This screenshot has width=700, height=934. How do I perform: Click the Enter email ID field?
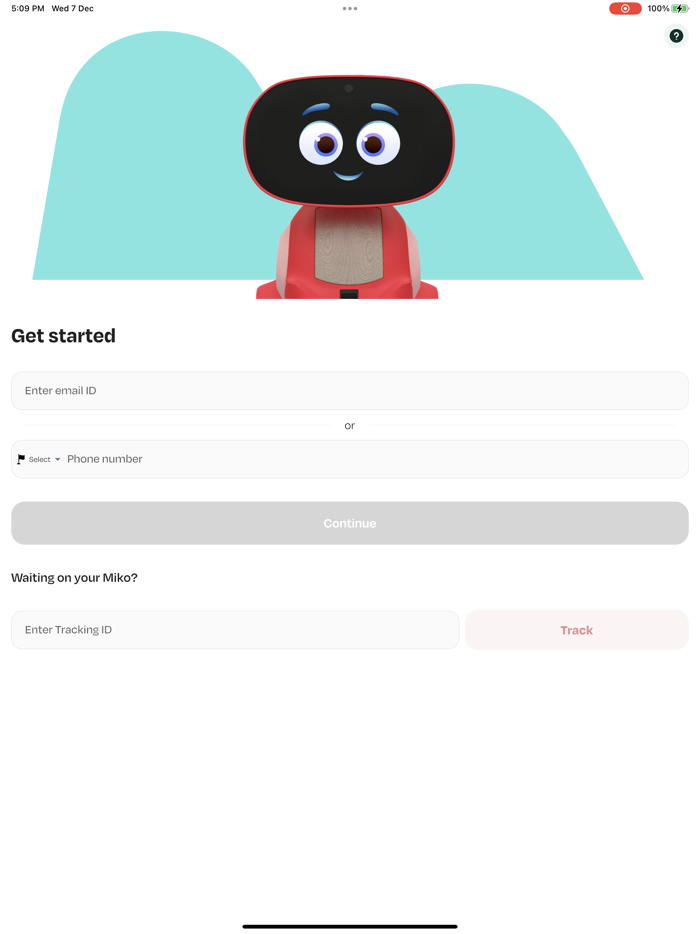[x=350, y=391]
